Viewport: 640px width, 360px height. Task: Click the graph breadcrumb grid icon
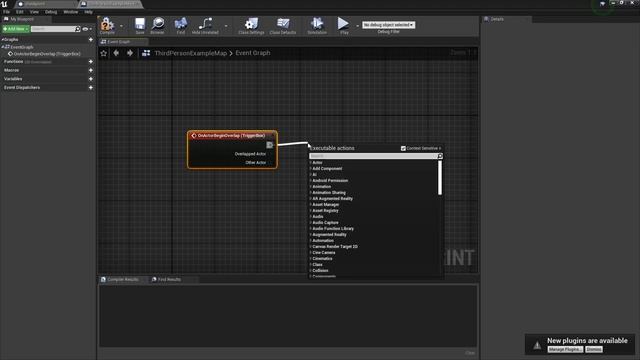146,53
